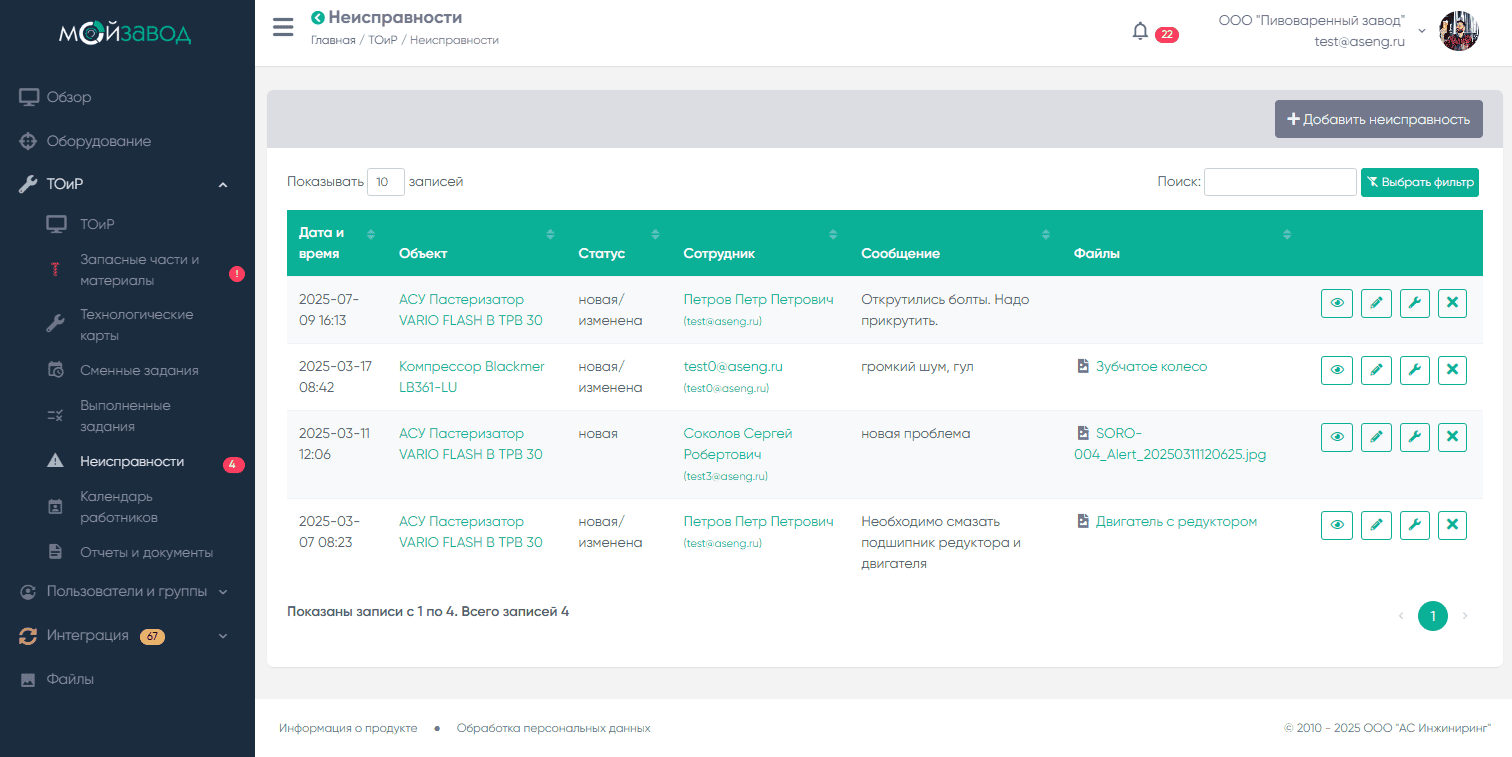Open the notifications bell
This screenshot has width=1512, height=757.
1140,32
